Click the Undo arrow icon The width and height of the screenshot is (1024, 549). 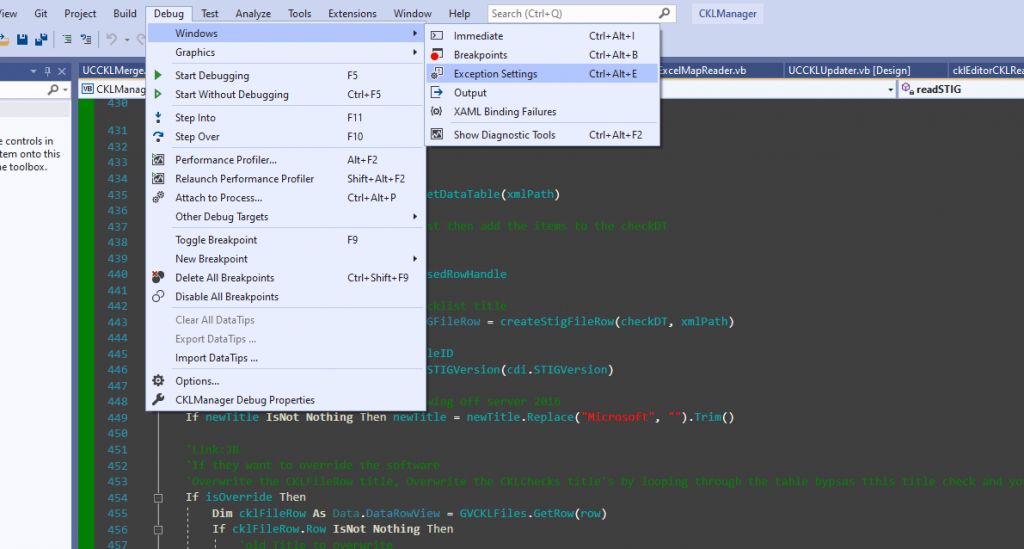[112, 40]
